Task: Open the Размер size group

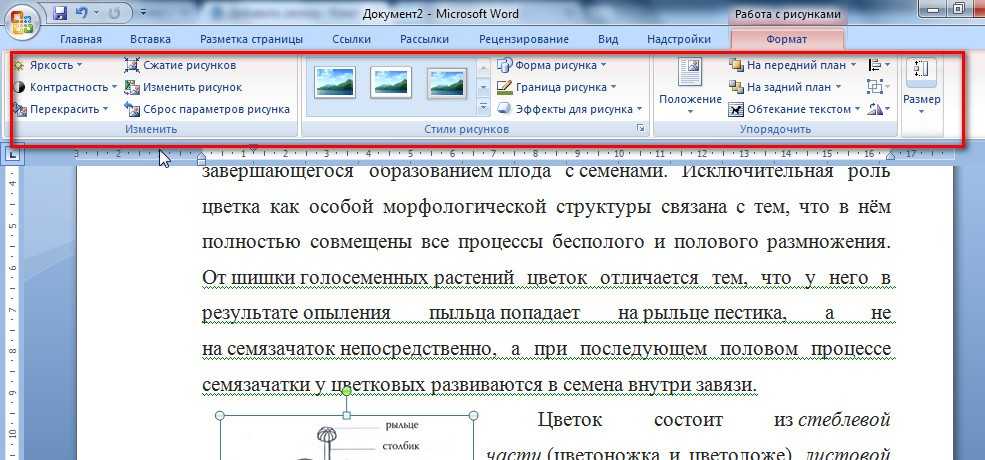Action: [x=921, y=86]
